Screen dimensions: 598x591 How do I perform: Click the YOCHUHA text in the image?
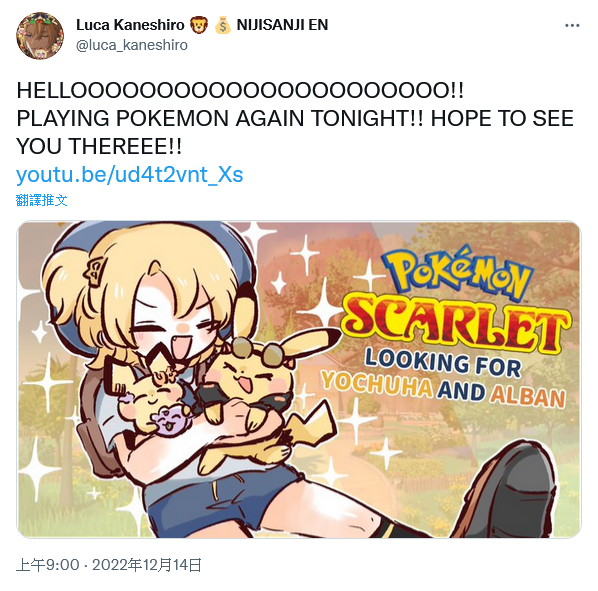(377, 384)
